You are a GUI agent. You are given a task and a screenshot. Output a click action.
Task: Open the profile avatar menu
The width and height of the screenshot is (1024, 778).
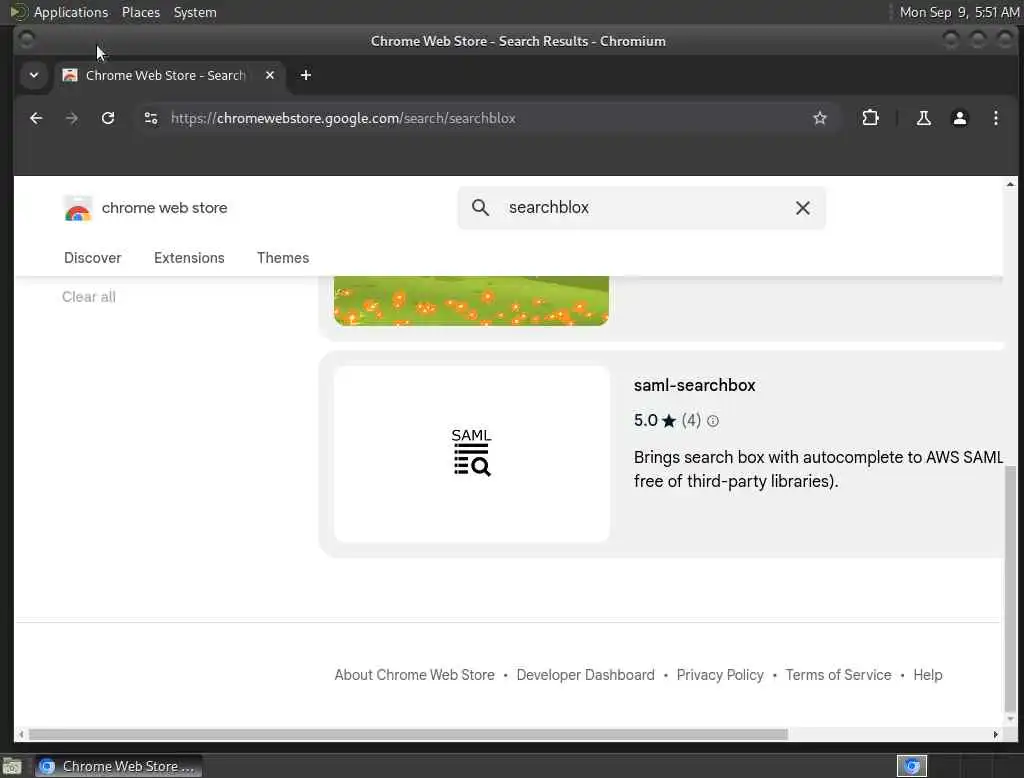[959, 118]
